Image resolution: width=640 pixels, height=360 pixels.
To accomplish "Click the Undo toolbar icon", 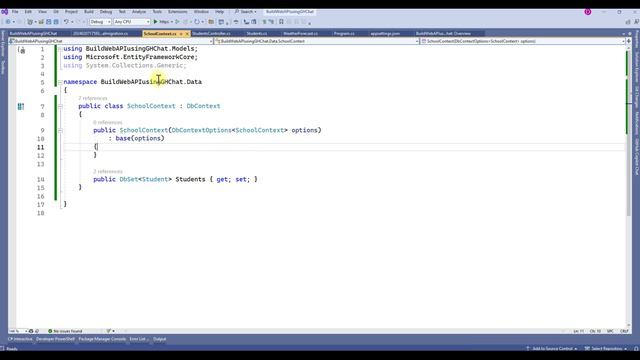I will click(x=66, y=22).
